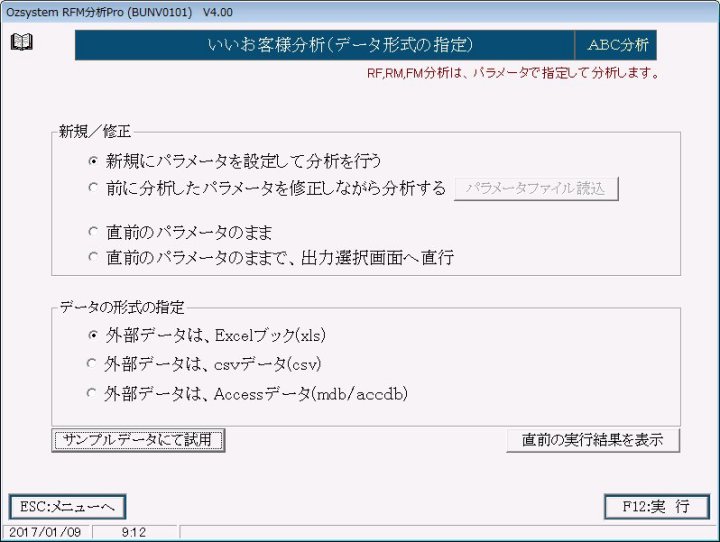This screenshot has width=720, height=542.
Task: Click ESC:メニューへ button
Action: click(67, 507)
